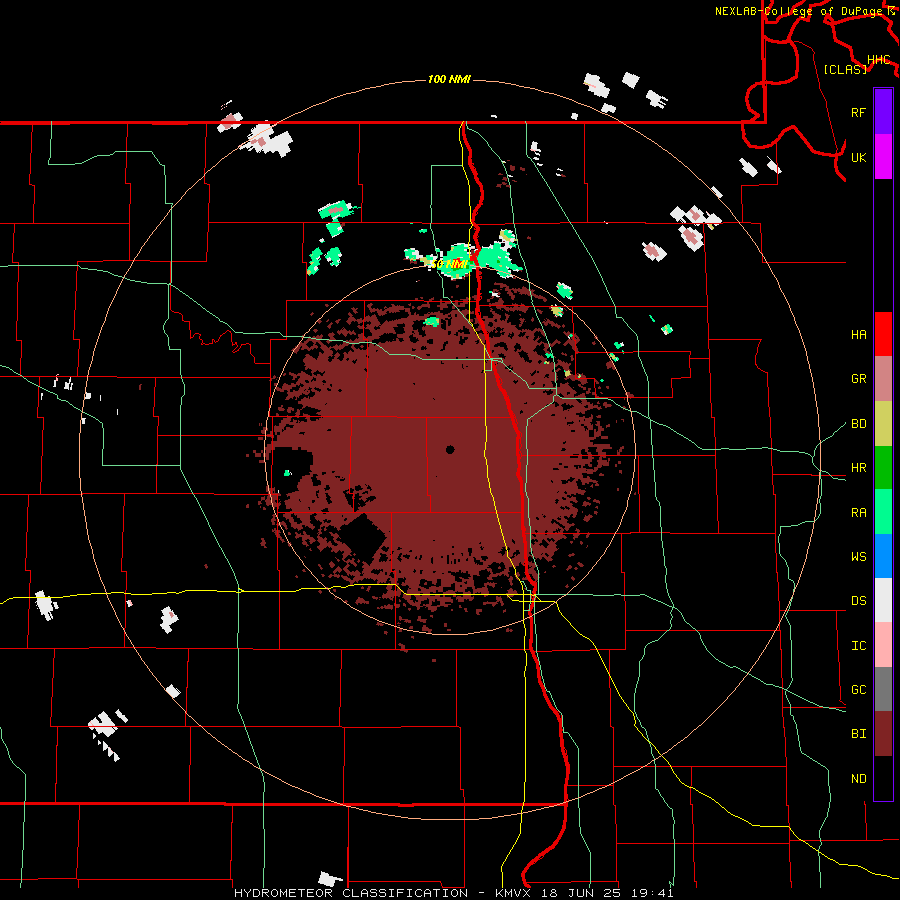Click the RF purple legend color swatch
This screenshot has height=900, width=900.
(883, 112)
